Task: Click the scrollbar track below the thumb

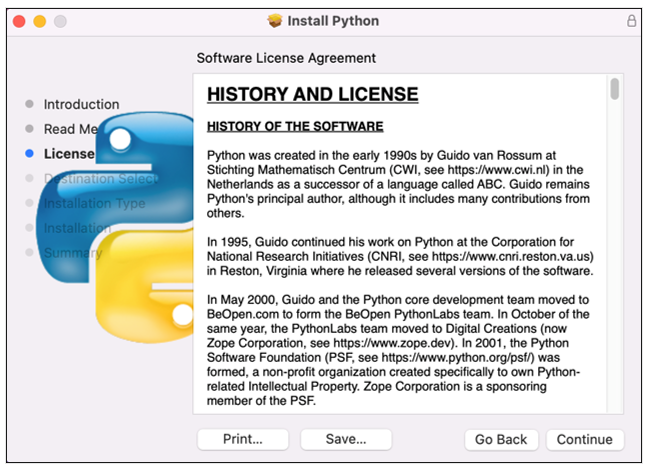Action: pyautogui.click(x=615, y=257)
